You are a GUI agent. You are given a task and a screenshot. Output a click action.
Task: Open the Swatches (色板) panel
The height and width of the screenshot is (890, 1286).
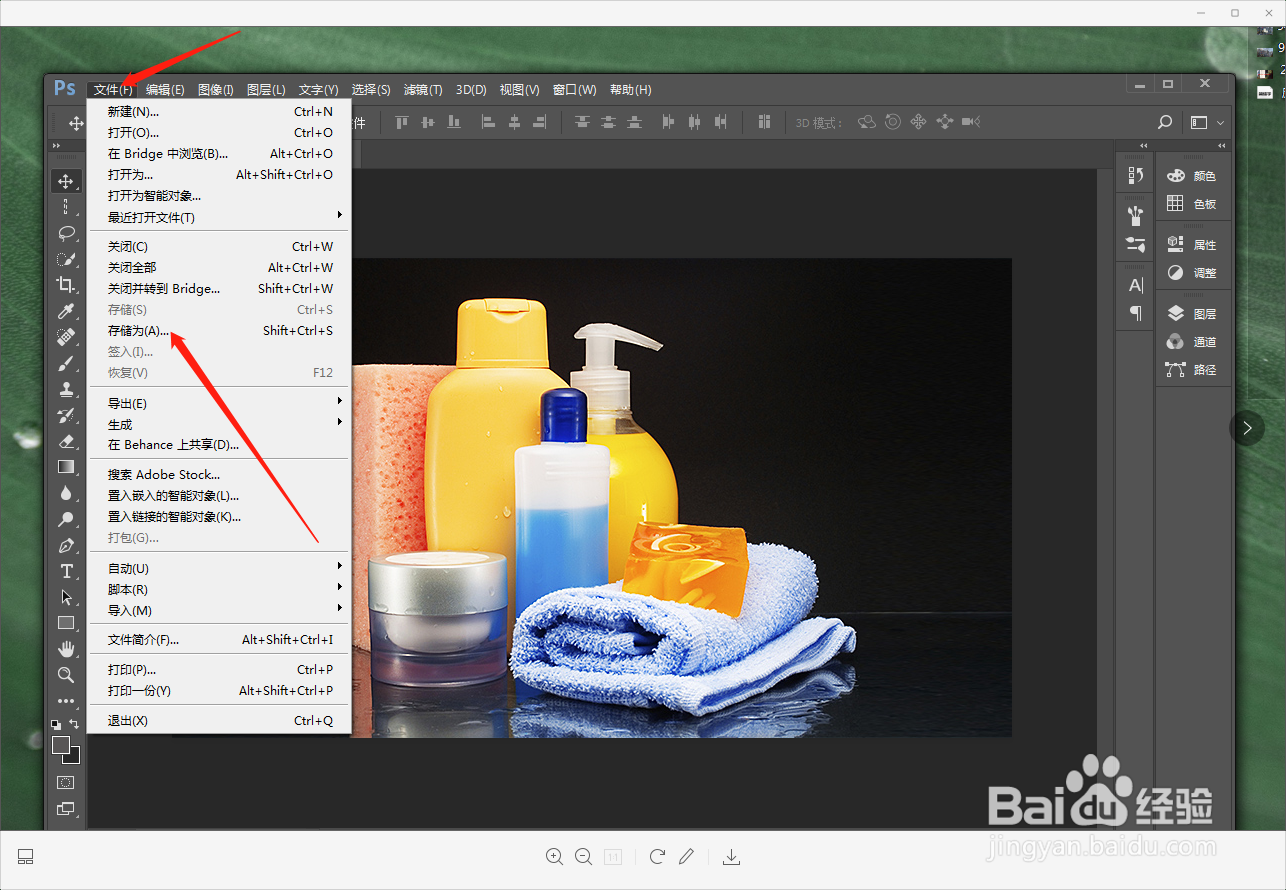click(1192, 204)
